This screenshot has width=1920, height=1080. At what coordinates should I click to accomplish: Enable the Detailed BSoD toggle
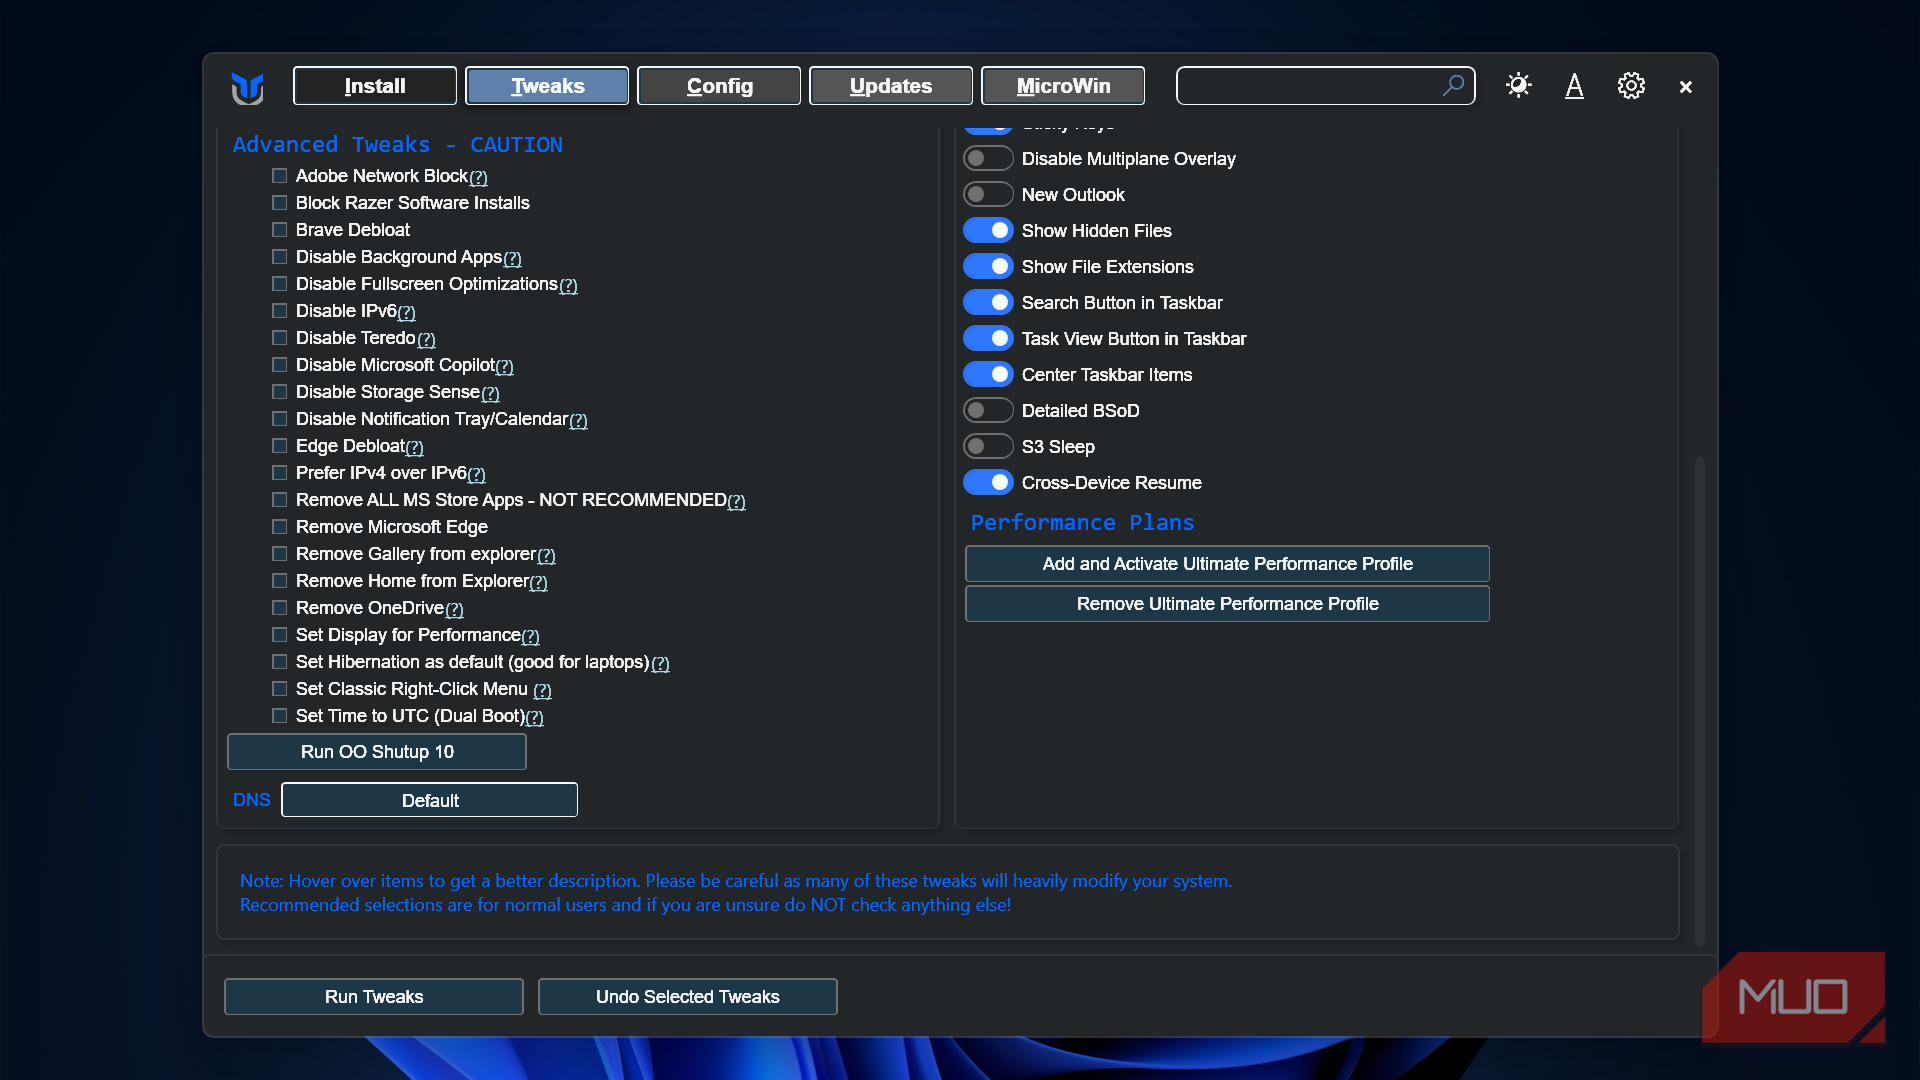[988, 410]
